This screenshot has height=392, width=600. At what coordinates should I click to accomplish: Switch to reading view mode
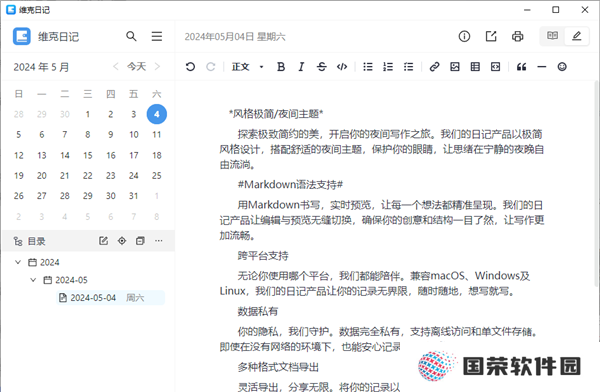[552, 36]
